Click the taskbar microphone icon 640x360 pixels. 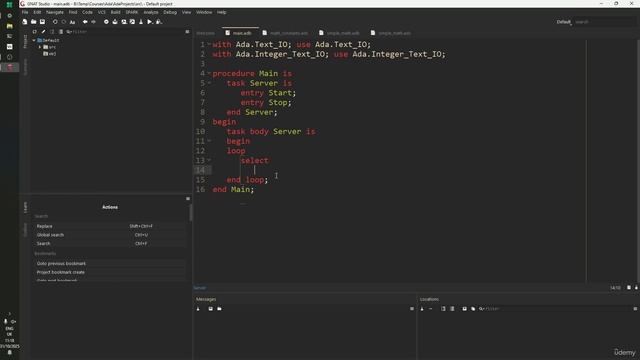click(x=5, y=322)
